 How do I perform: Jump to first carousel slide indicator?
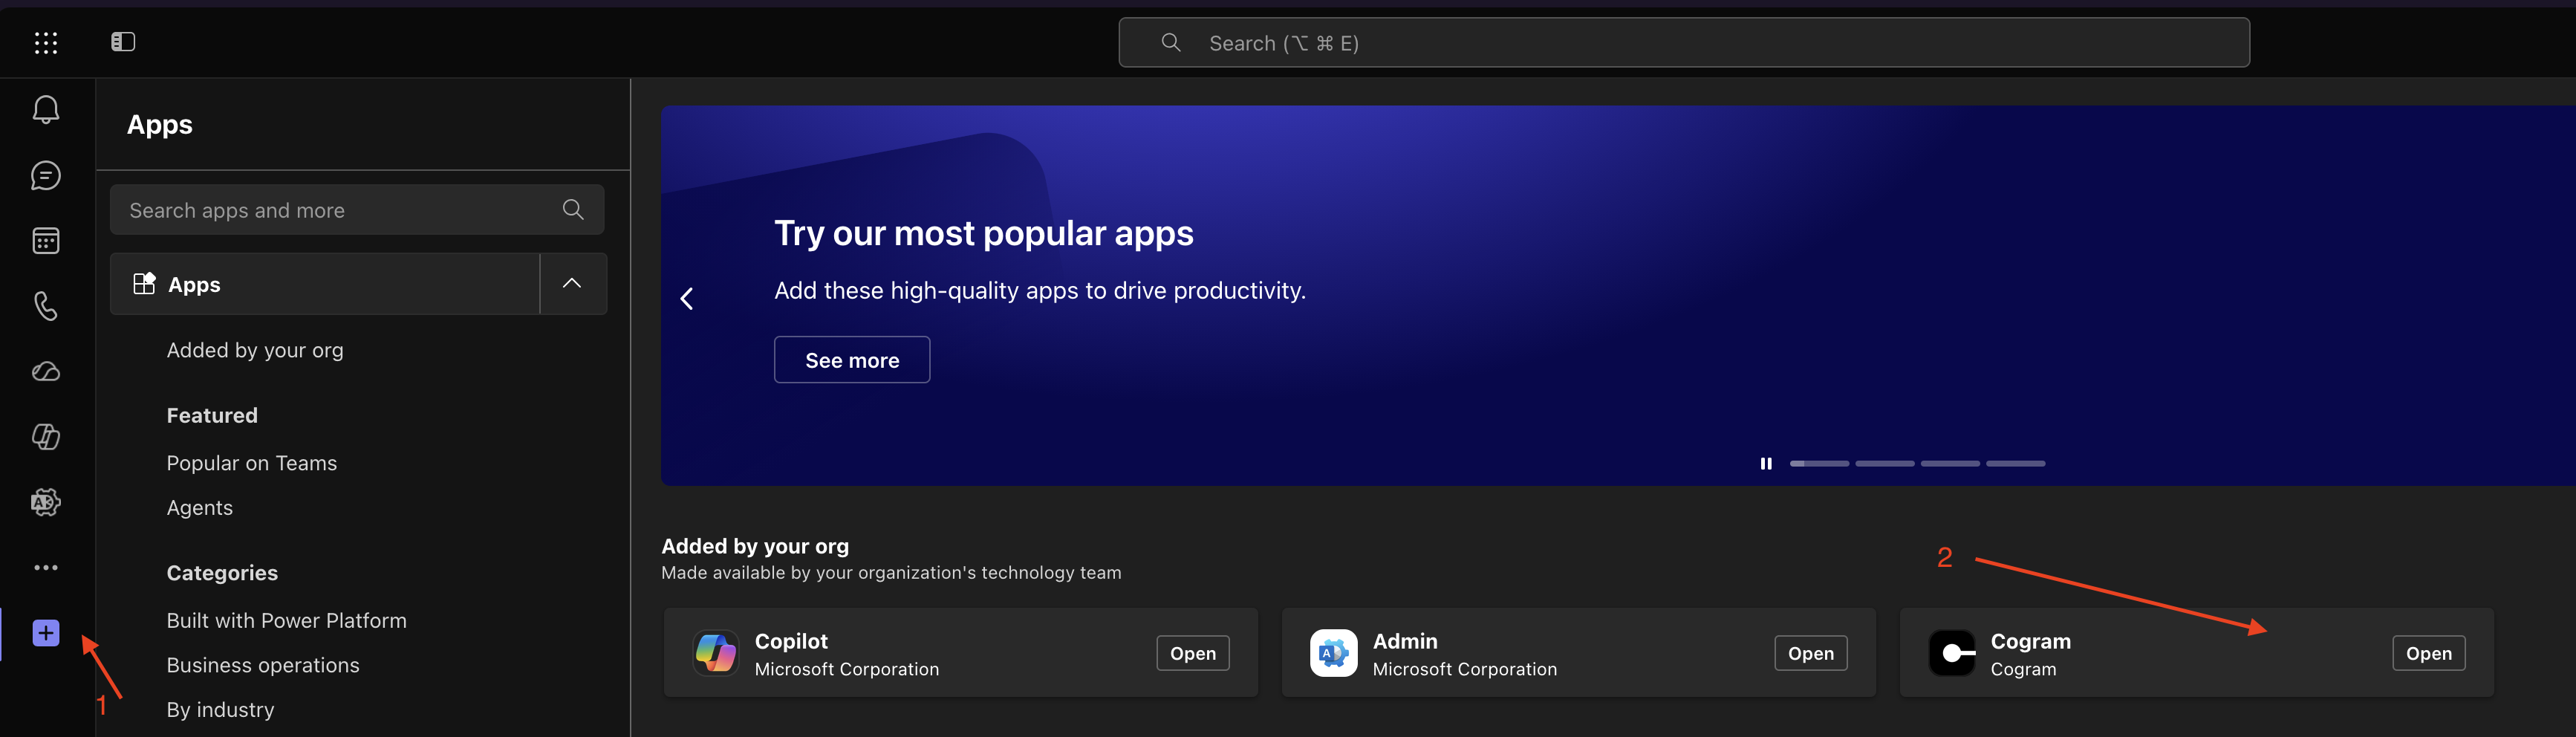1819,464
